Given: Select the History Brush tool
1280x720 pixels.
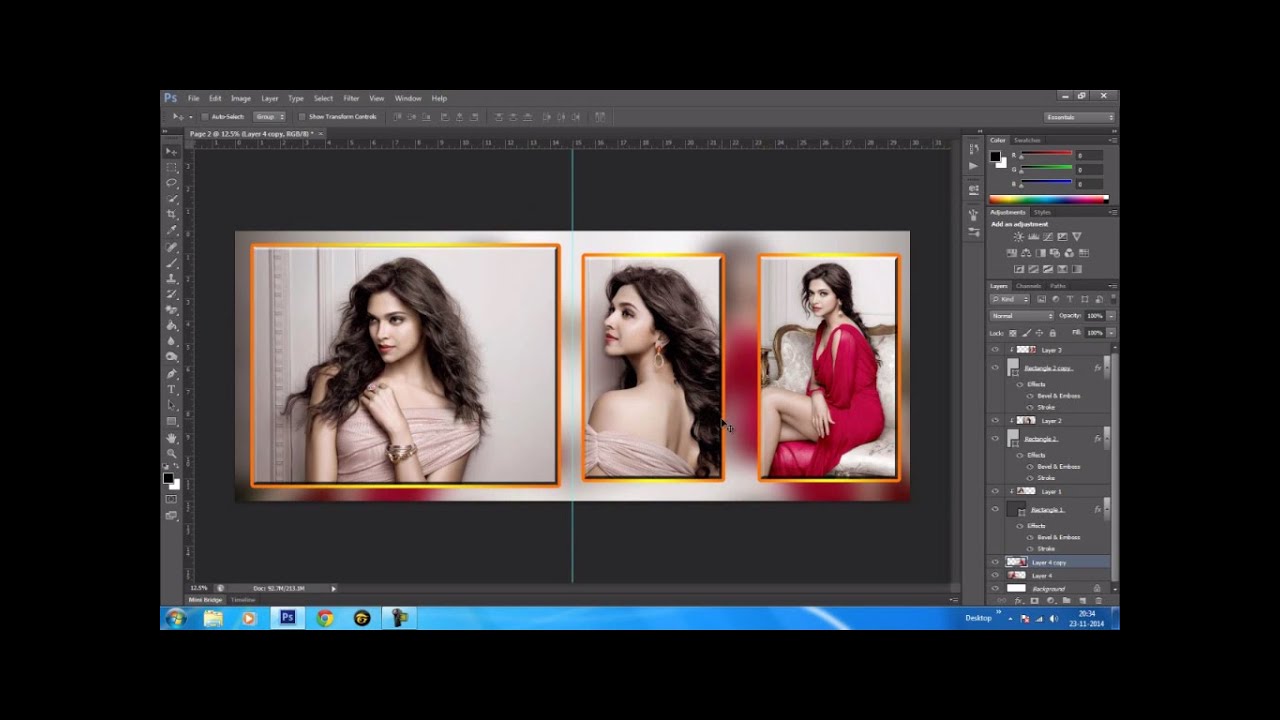Looking at the screenshot, I should point(171,294).
